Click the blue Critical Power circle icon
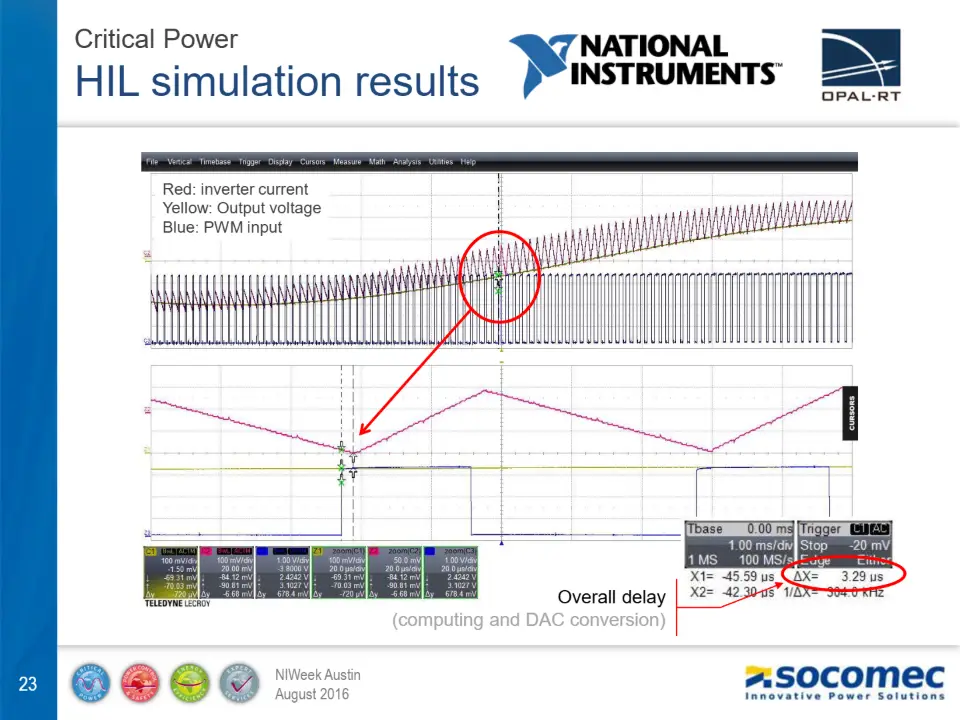The image size is (960, 720). pyautogui.click(x=91, y=683)
